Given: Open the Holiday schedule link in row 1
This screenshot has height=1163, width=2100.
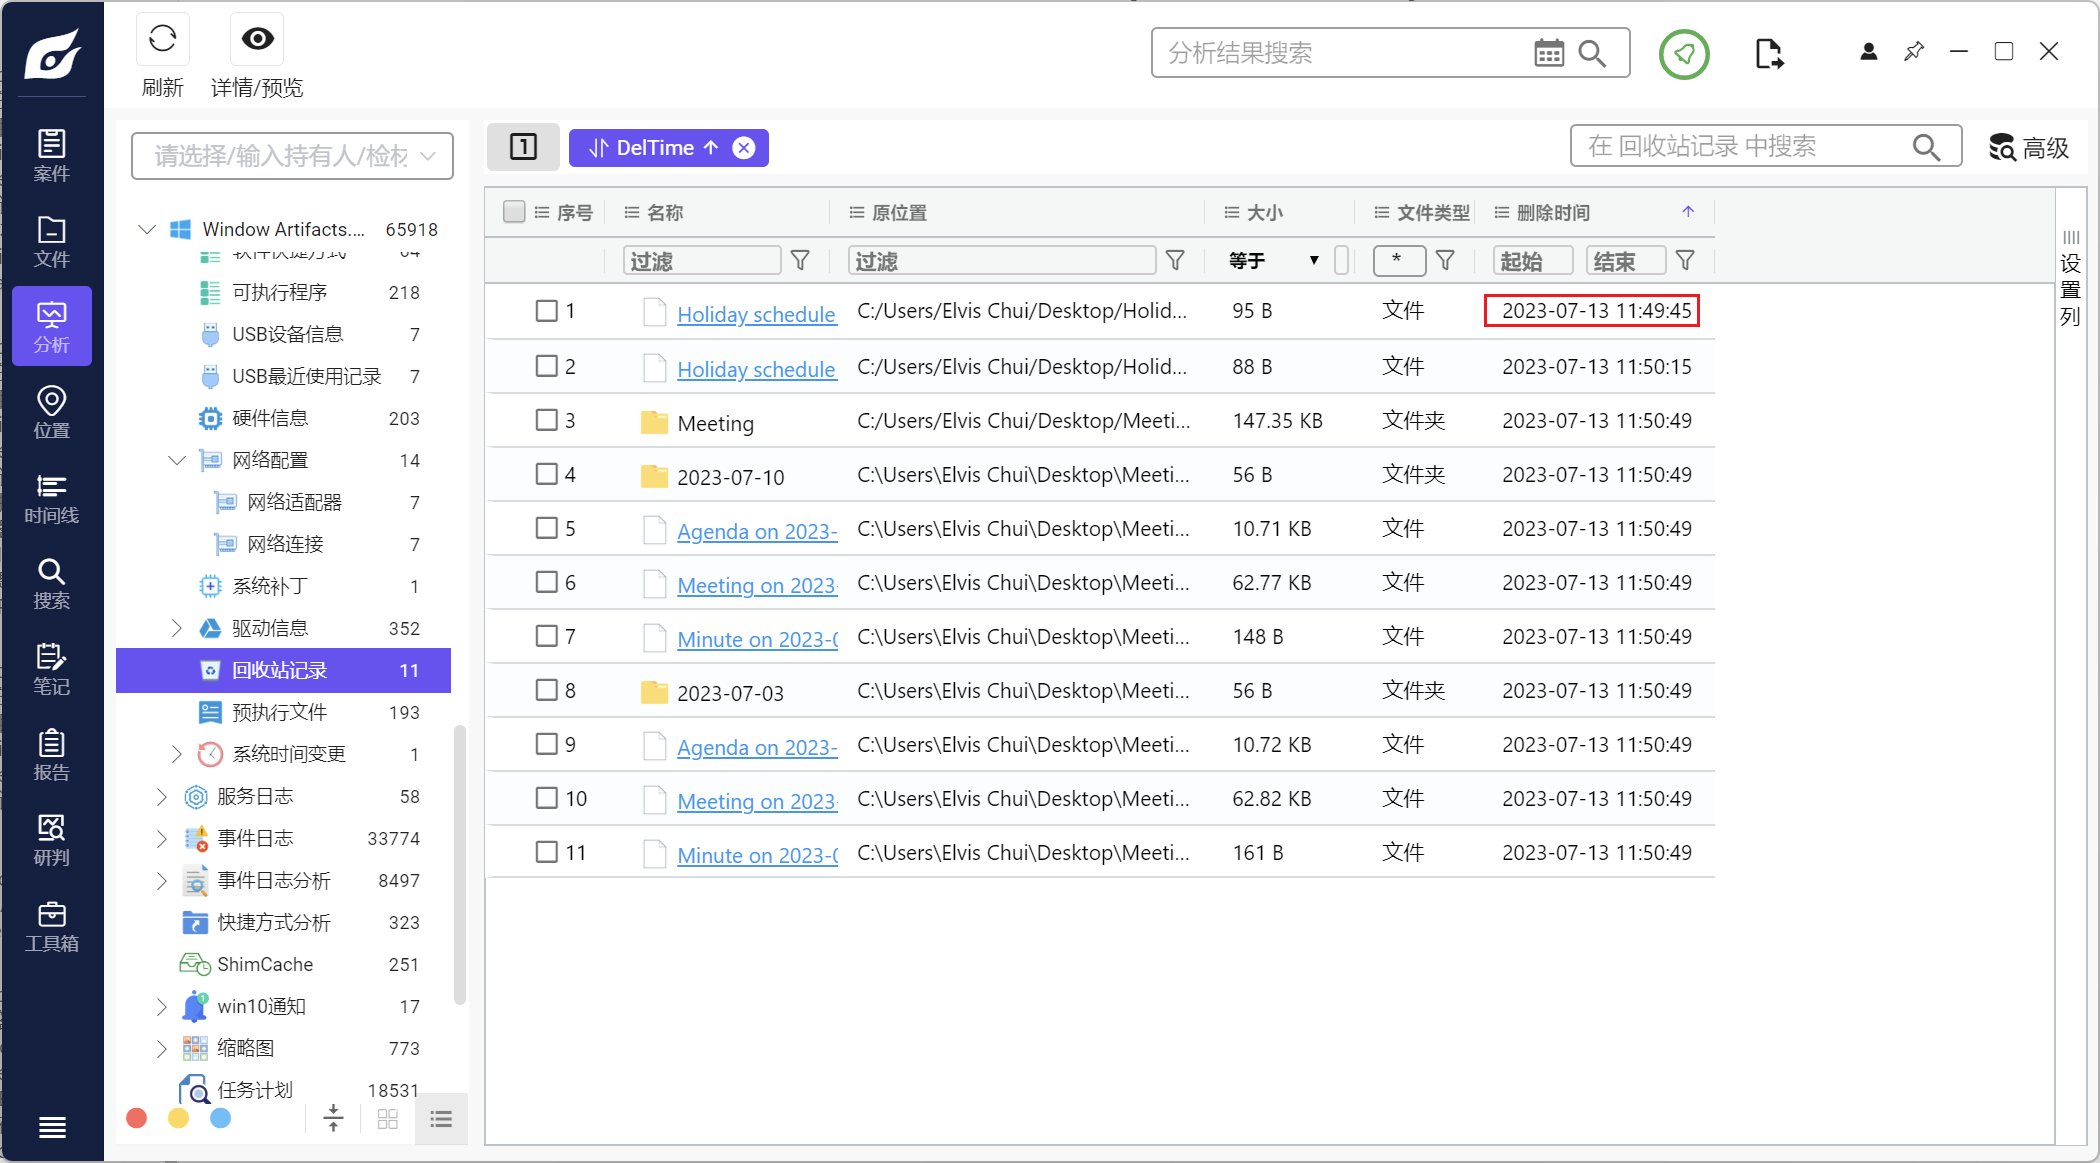Looking at the screenshot, I should click(756, 314).
